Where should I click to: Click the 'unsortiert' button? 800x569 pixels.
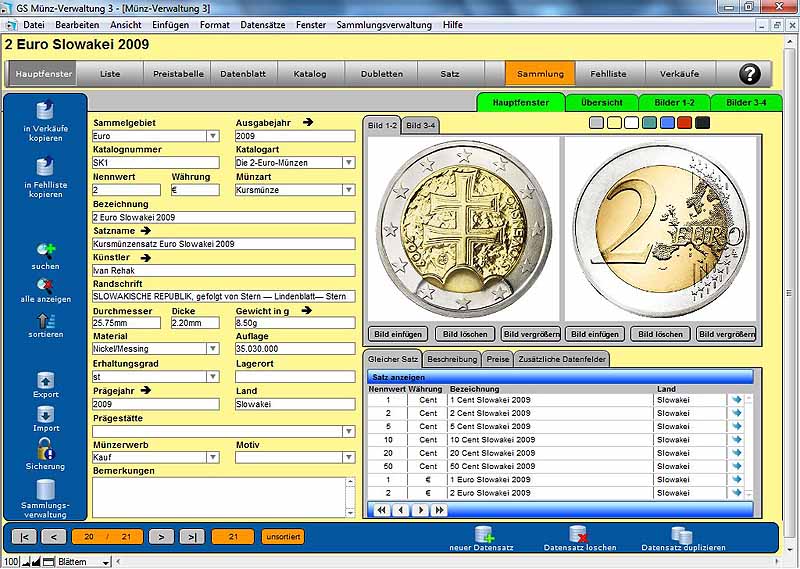point(283,537)
